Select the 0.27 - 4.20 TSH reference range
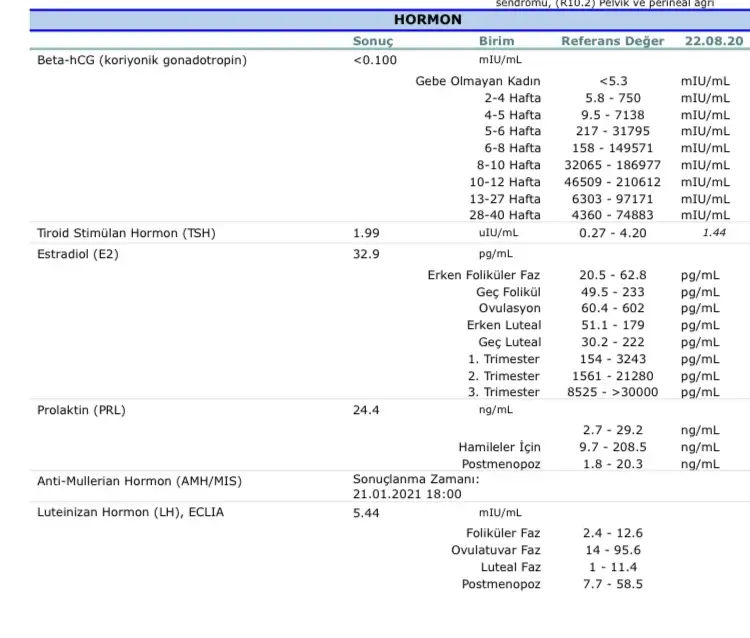Image resolution: width=750 pixels, height=638 pixels. tap(613, 233)
